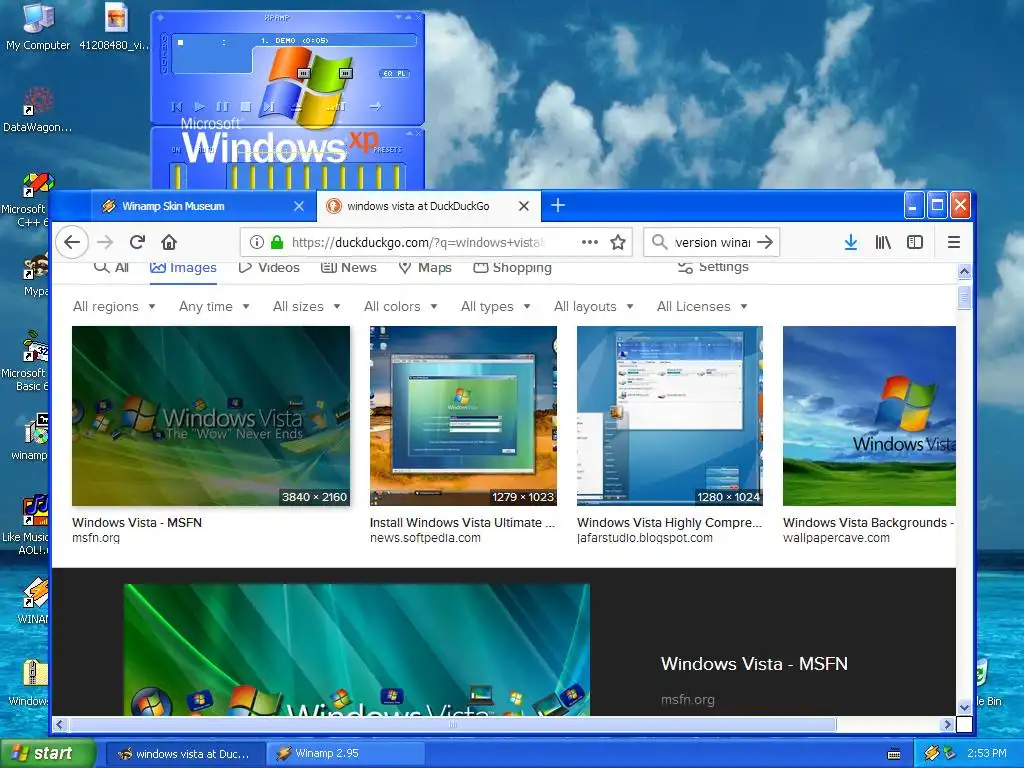Switch to Shopping search tab
This screenshot has height=768, width=1024.
(513, 267)
